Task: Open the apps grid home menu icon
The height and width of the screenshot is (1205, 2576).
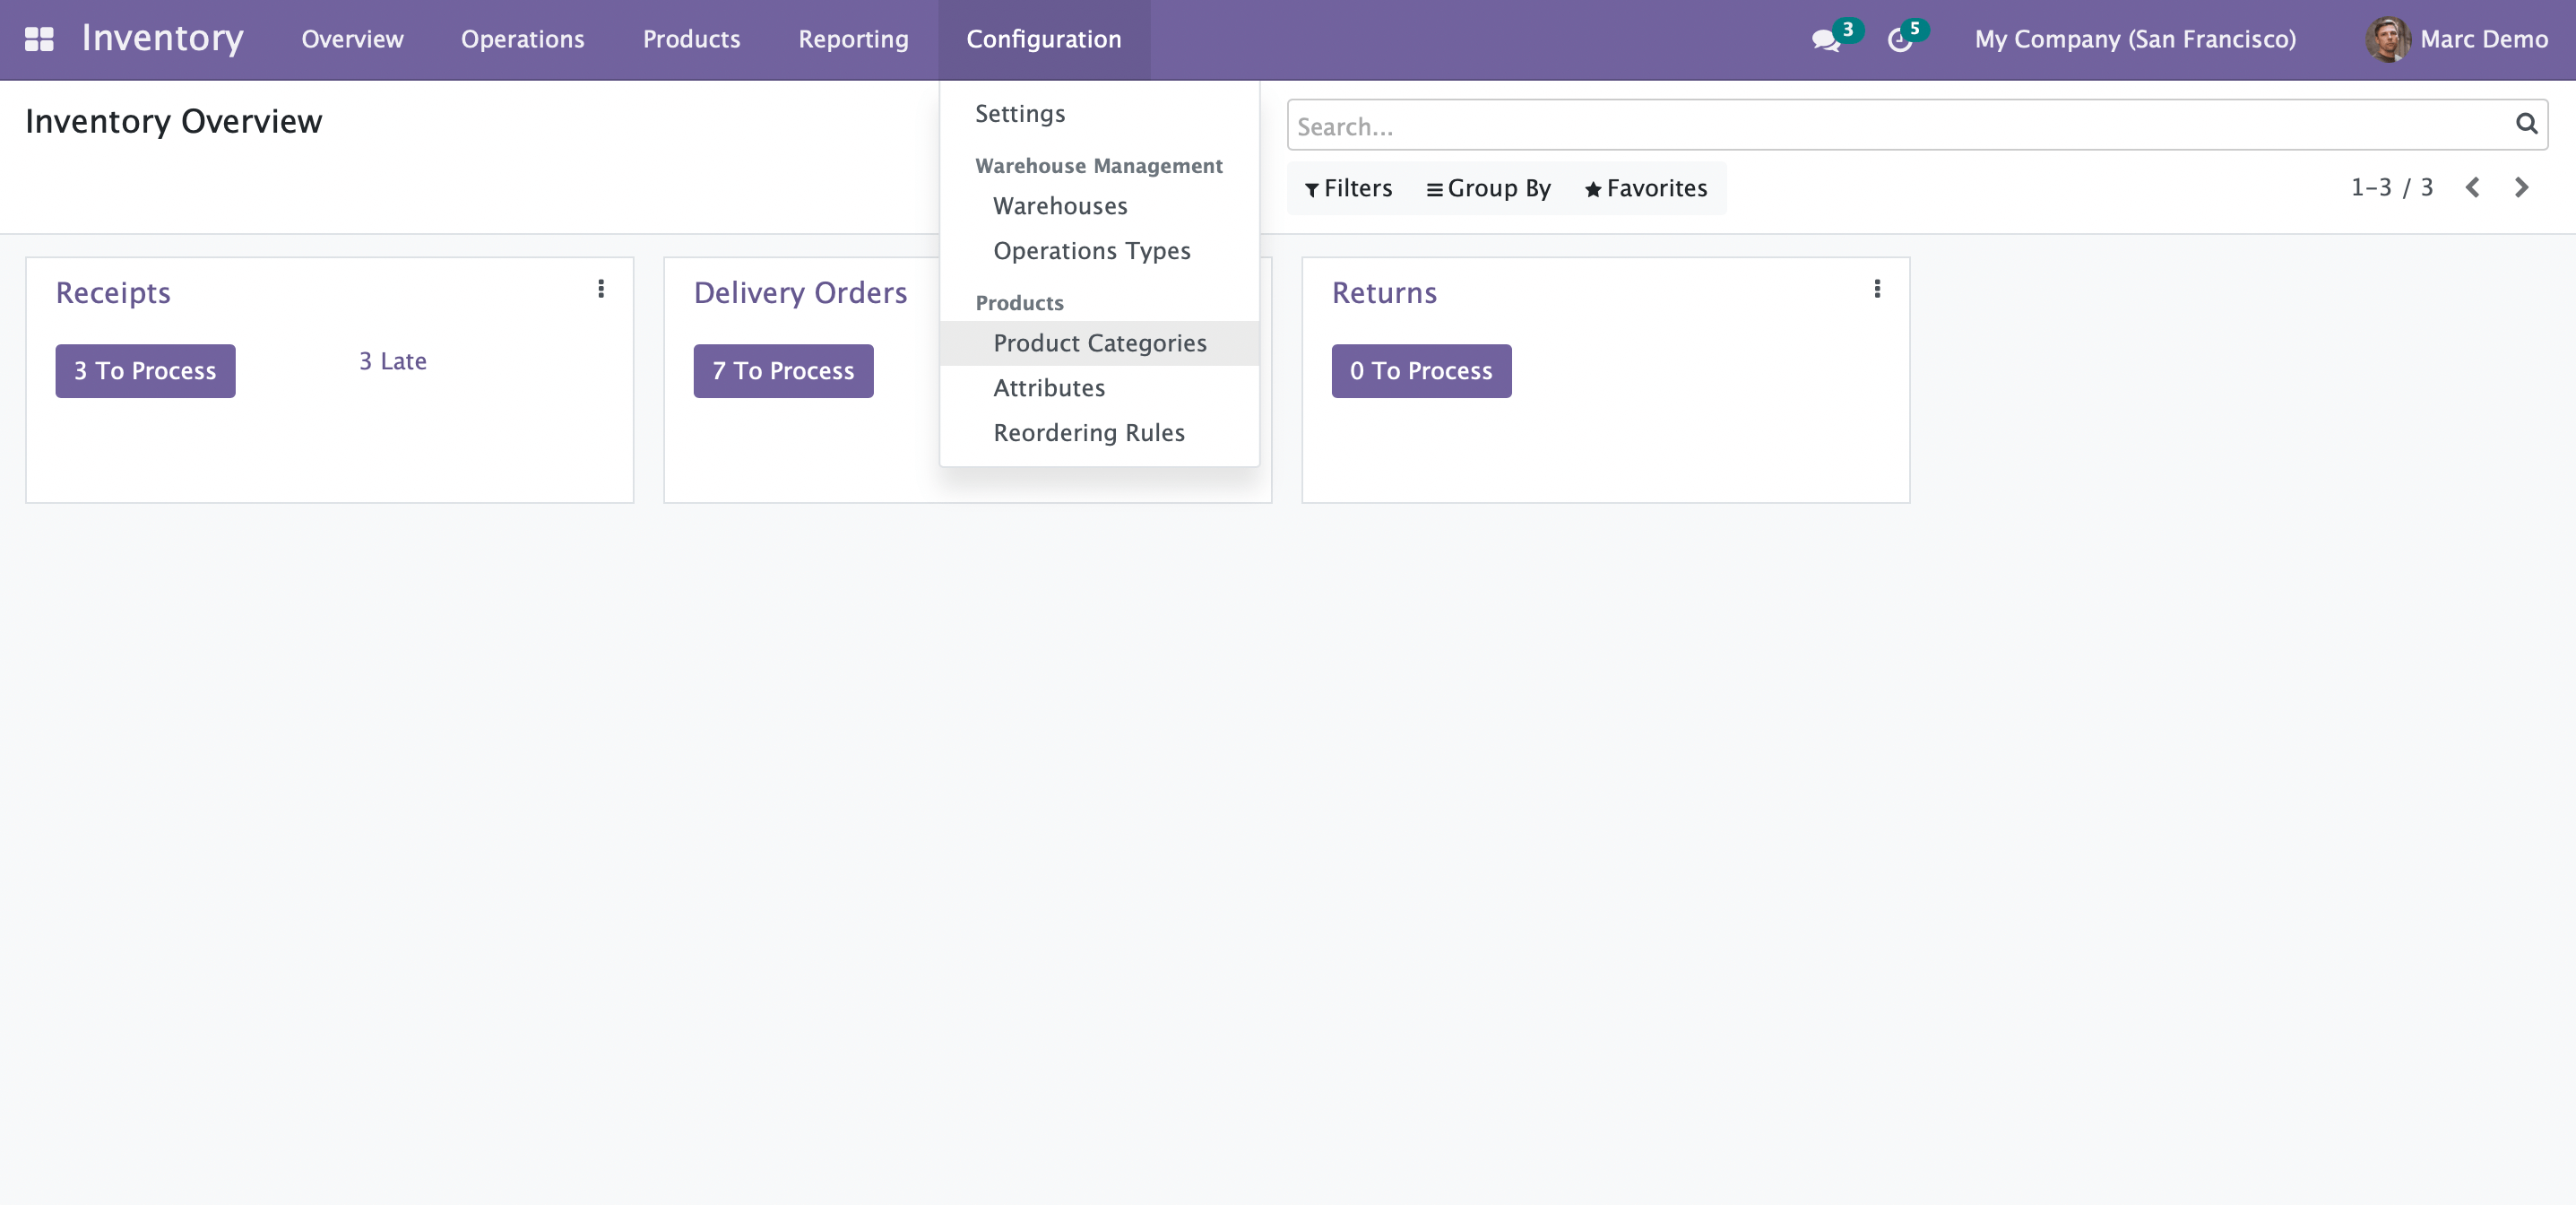Action: (39, 39)
